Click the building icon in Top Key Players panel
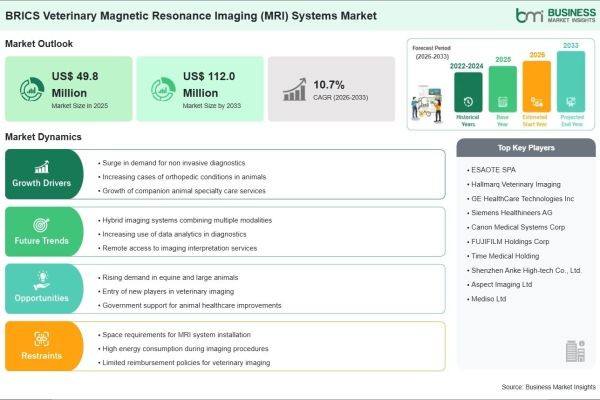600x400 pixels. coord(576,351)
